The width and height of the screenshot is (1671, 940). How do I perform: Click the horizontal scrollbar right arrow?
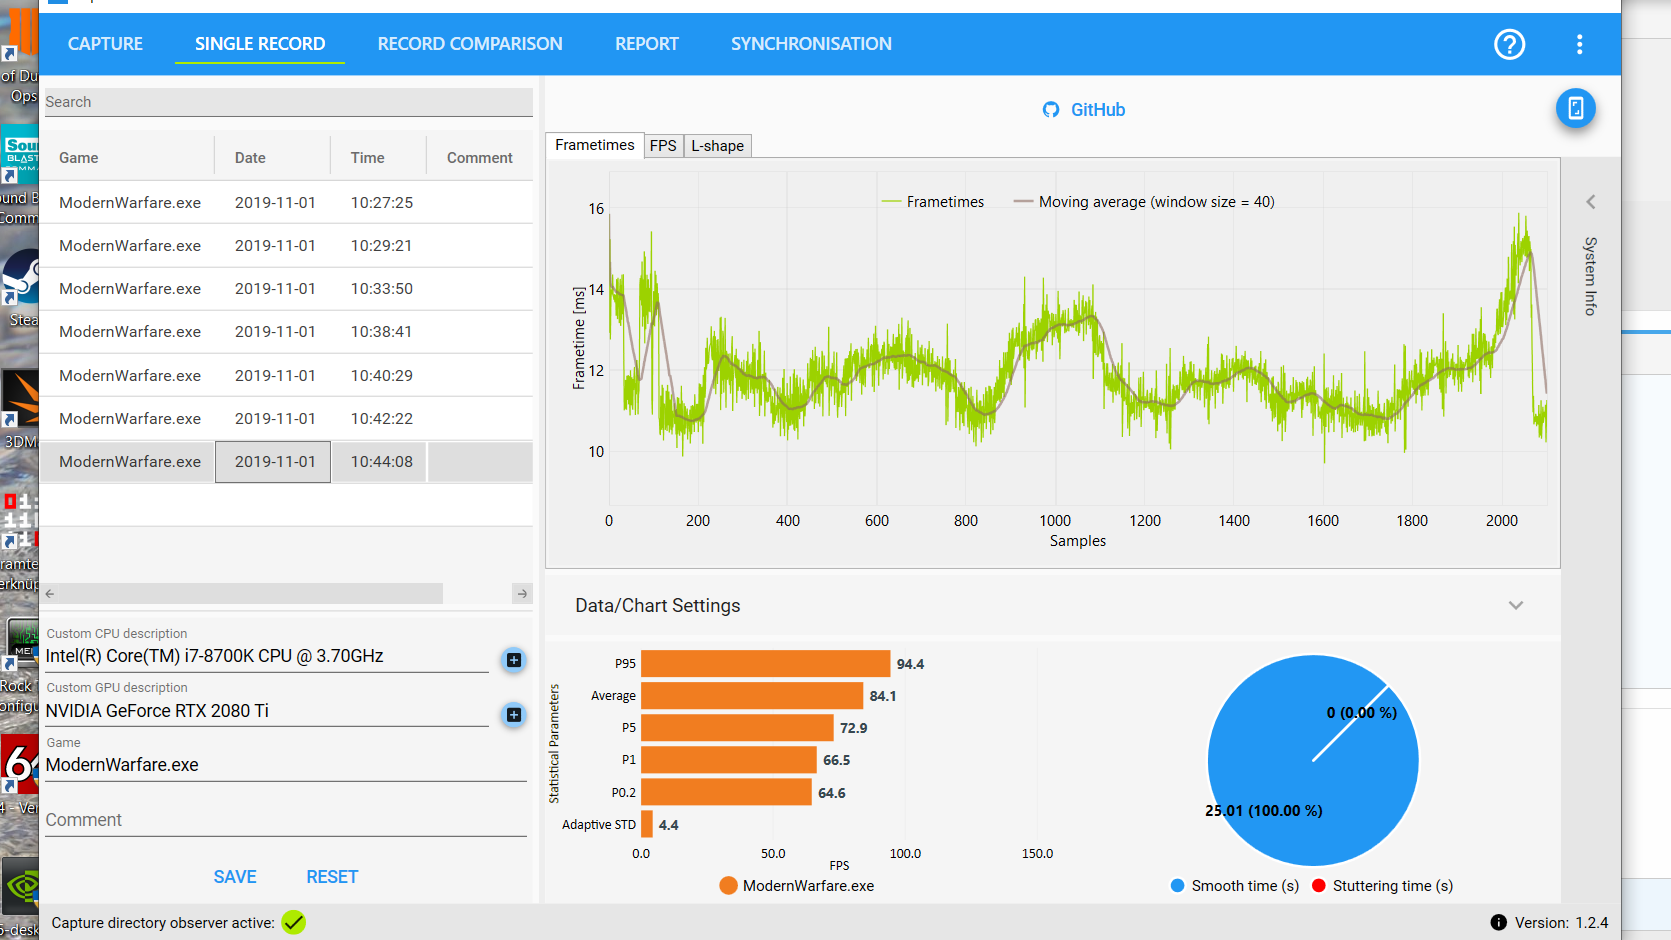[522, 594]
